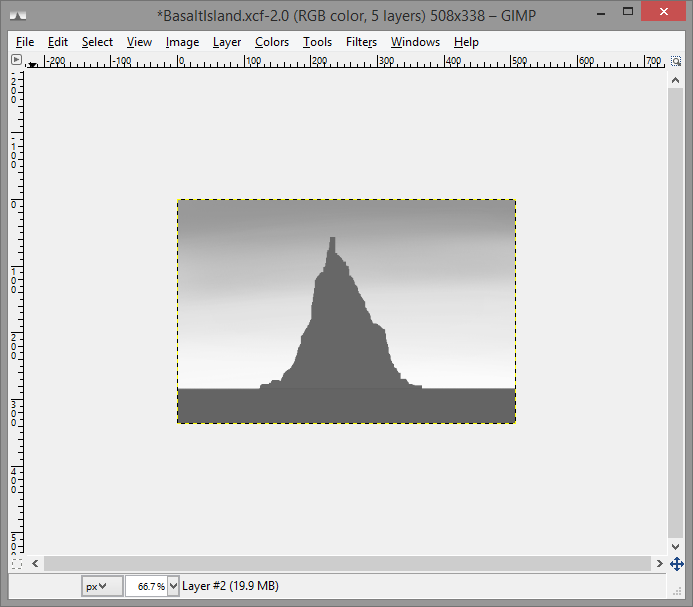
Task: Click the vertical ruler on the left
Action: click(17, 311)
